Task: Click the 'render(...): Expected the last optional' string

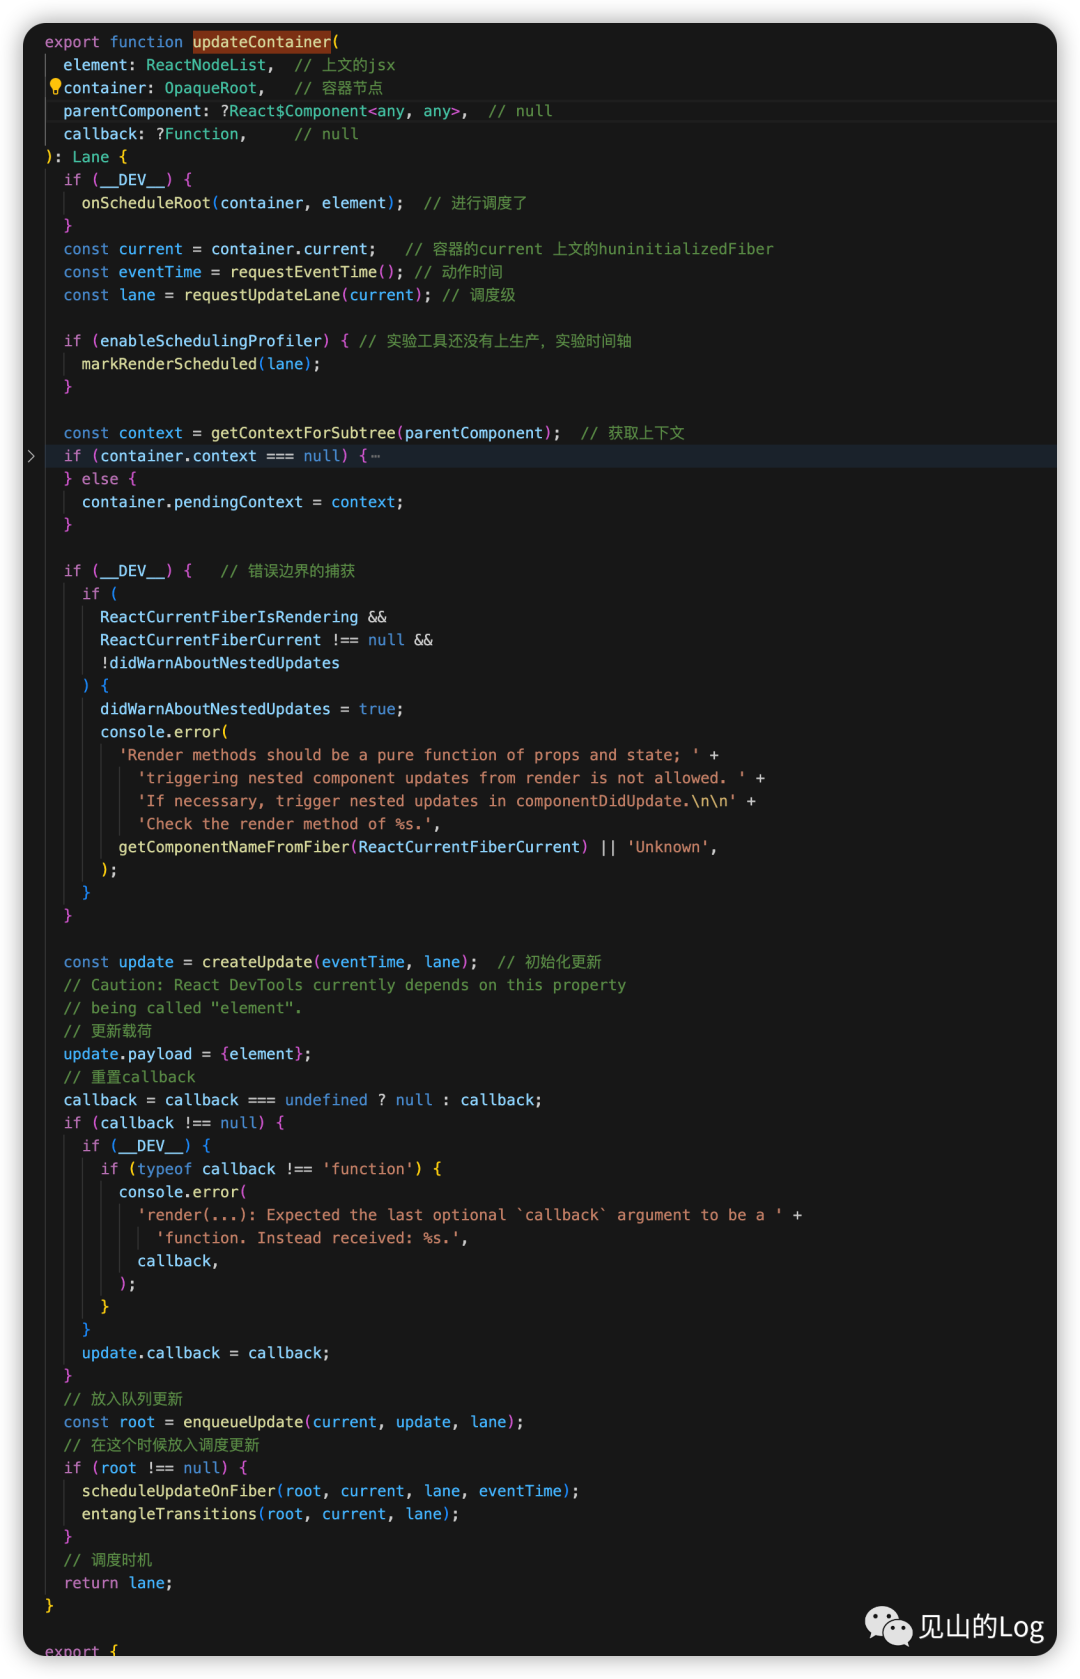Action: [460, 1215]
